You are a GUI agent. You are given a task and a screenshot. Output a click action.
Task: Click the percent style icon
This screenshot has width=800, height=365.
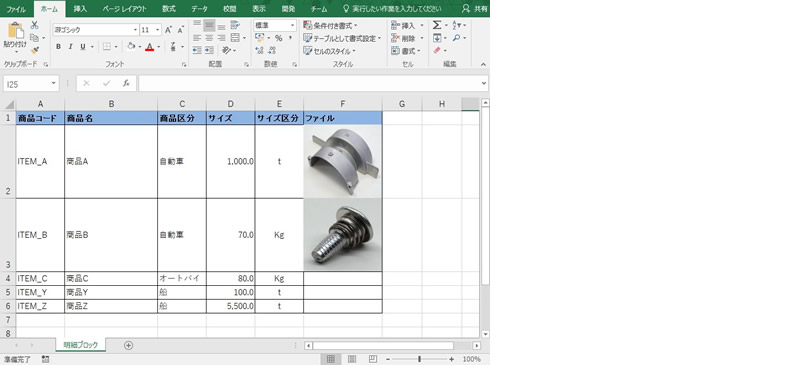pos(279,38)
